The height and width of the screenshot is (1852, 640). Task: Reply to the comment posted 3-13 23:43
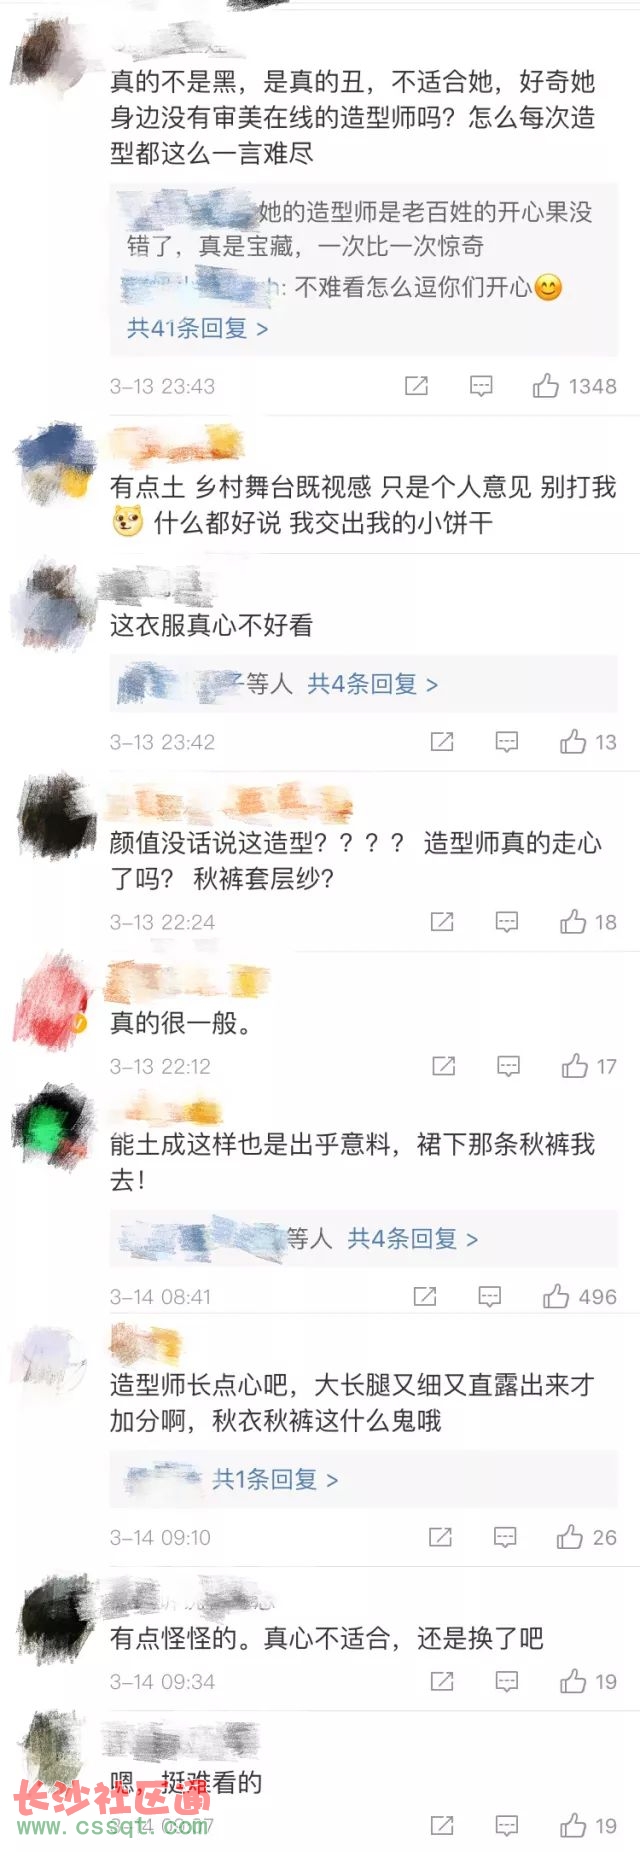click(x=481, y=386)
